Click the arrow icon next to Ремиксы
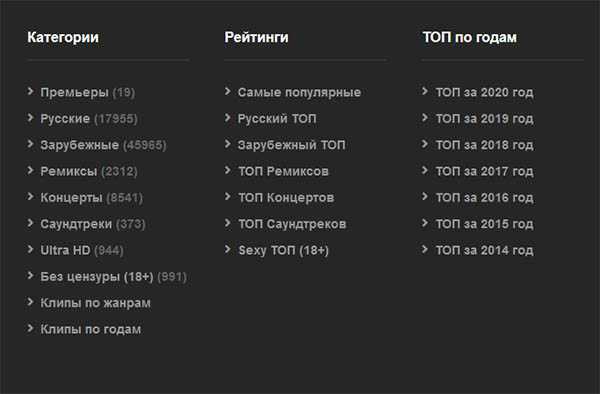This screenshot has height=394, width=600. (x=30, y=170)
